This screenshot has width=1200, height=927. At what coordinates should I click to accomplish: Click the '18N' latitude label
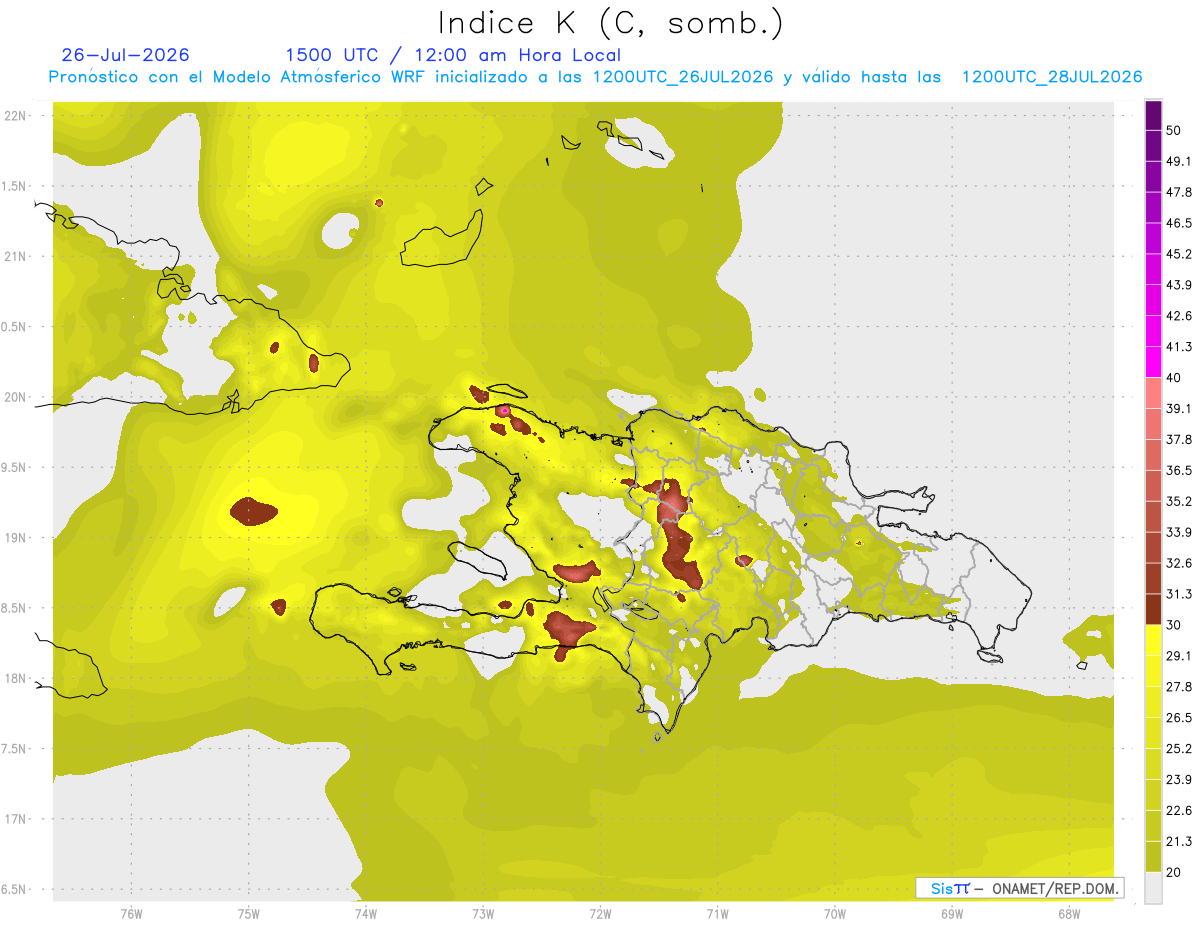pyautogui.click(x=15, y=678)
